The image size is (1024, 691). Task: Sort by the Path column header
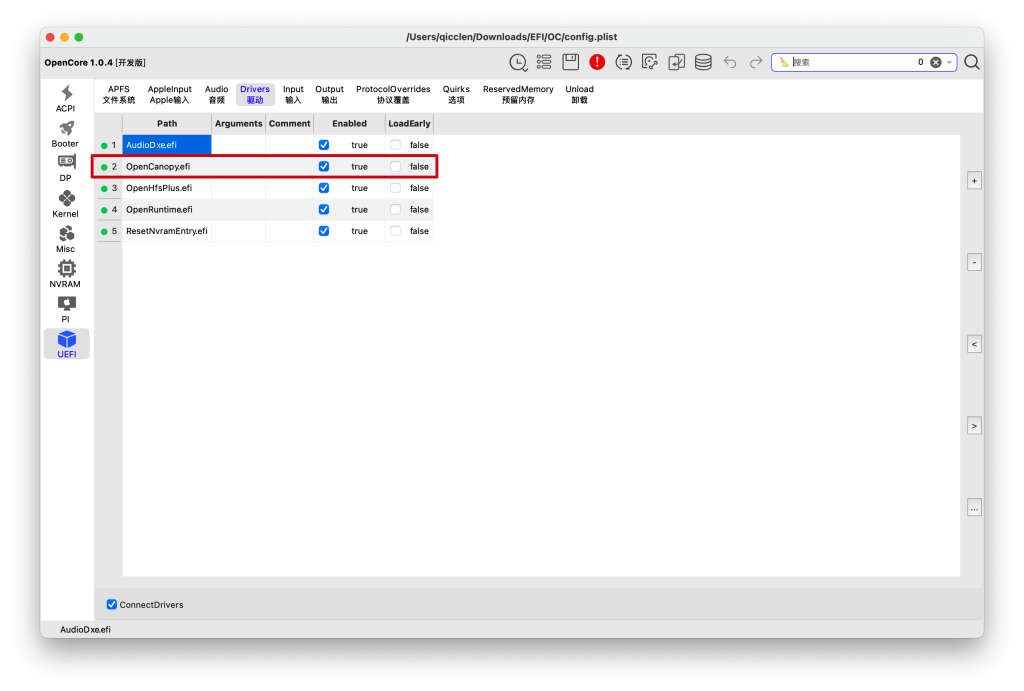tap(167, 123)
